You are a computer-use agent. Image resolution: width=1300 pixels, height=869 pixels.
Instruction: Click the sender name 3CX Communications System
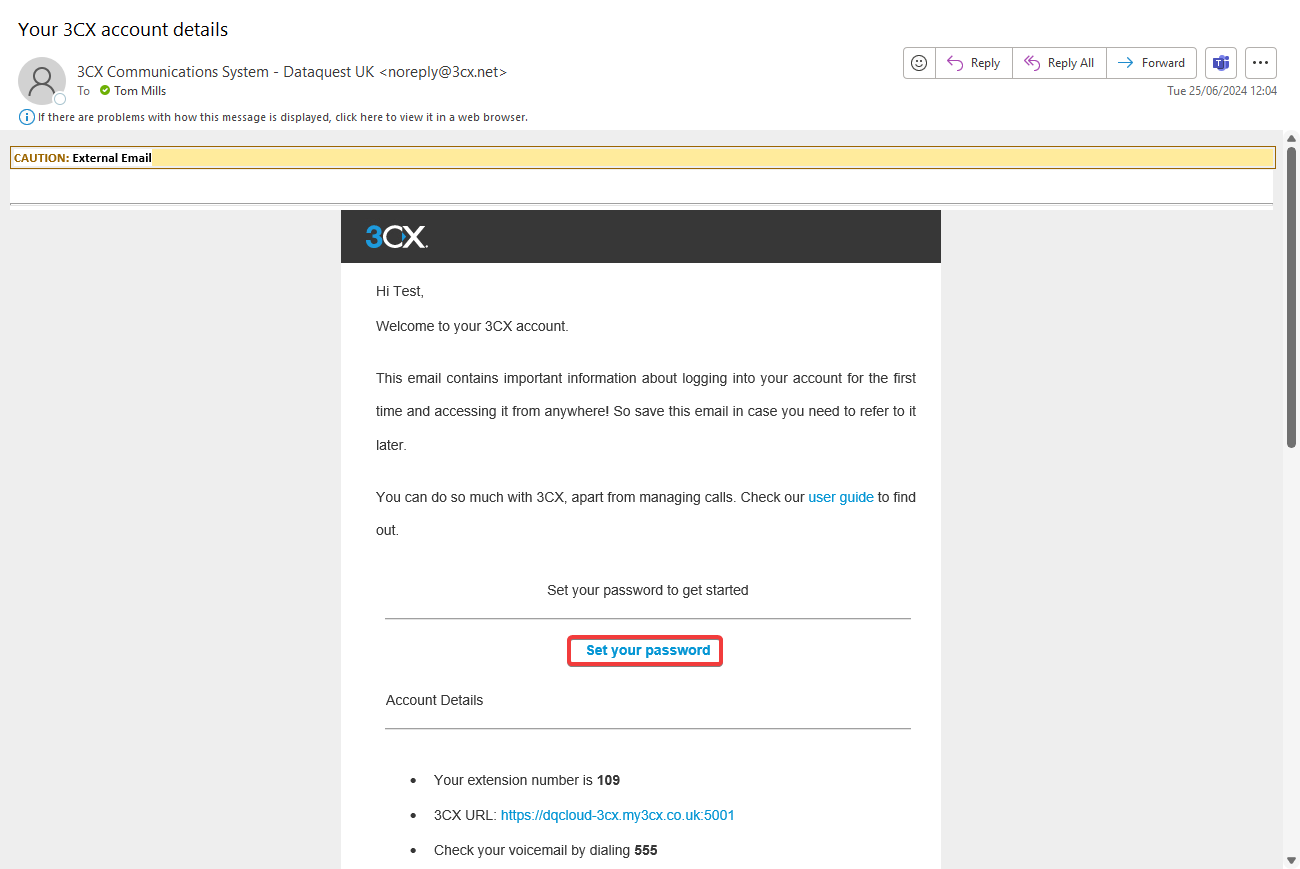[x=292, y=72]
